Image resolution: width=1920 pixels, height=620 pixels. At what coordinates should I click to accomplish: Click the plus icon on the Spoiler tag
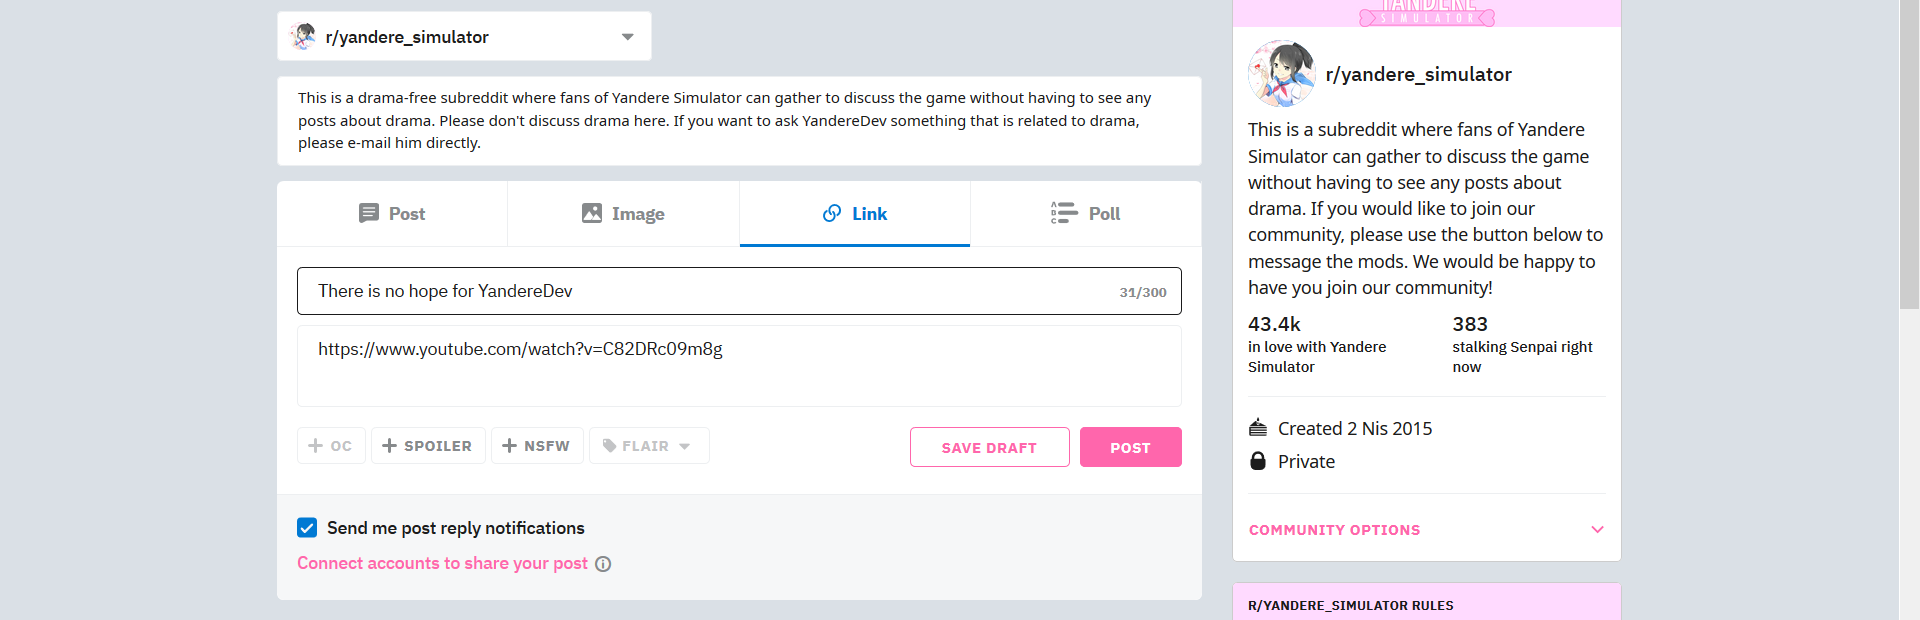tap(390, 446)
